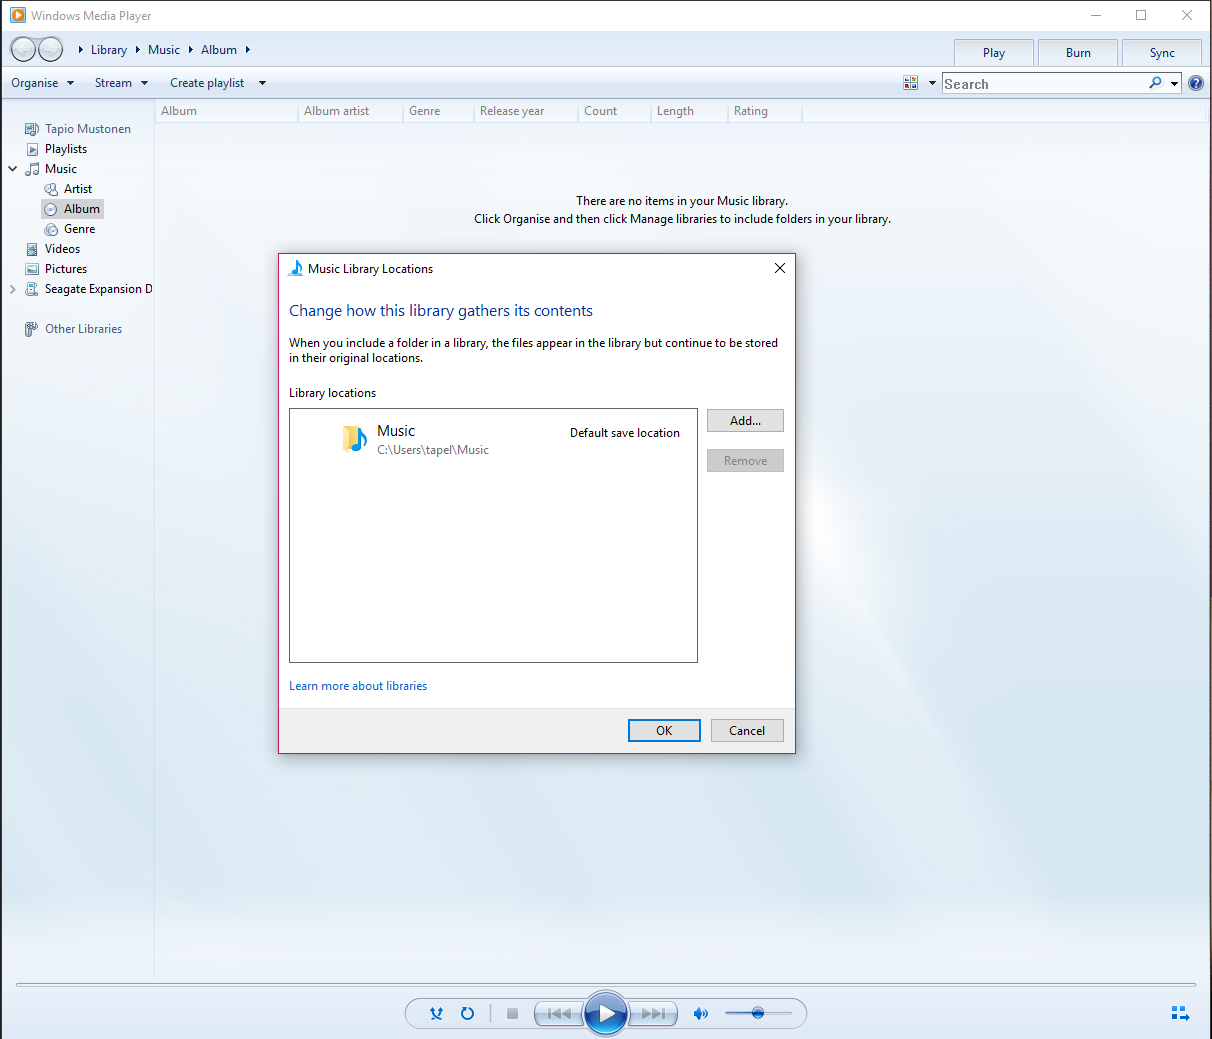Select Artist under Music
The width and height of the screenshot is (1212, 1039).
pyautogui.click(x=68, y=189)
